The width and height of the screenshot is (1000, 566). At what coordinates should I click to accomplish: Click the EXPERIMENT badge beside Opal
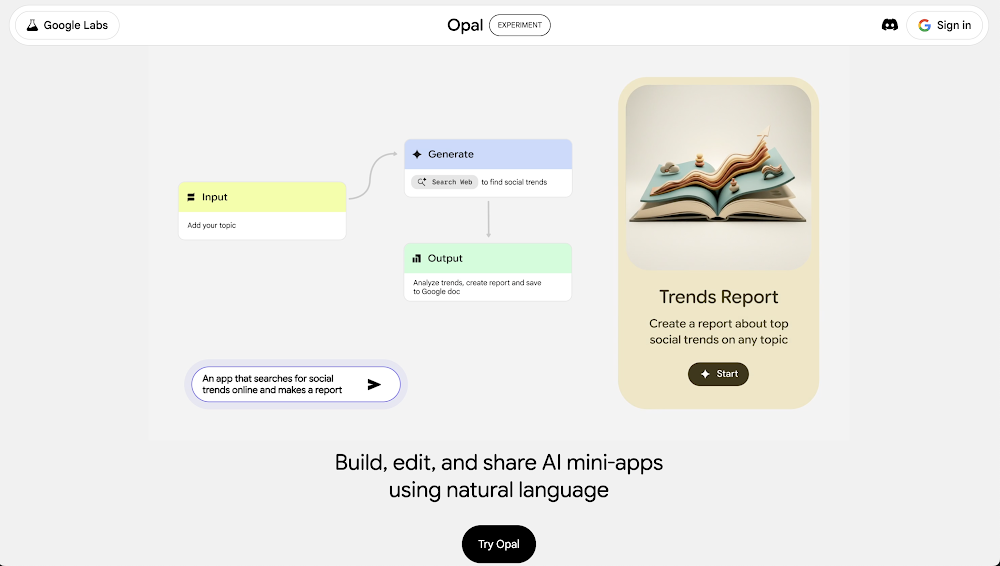(x=519, y=25)
